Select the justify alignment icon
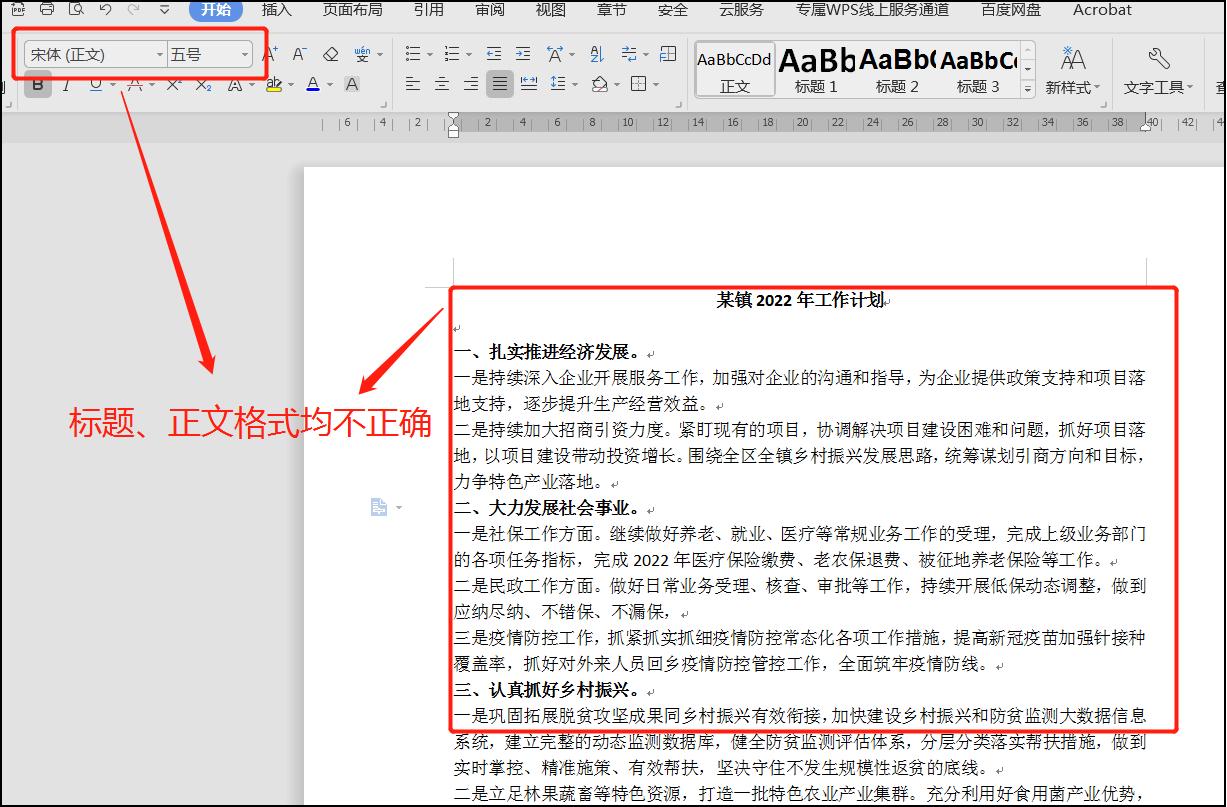Viewport: 1227px width, 807px height. click(x=500, y=84)
